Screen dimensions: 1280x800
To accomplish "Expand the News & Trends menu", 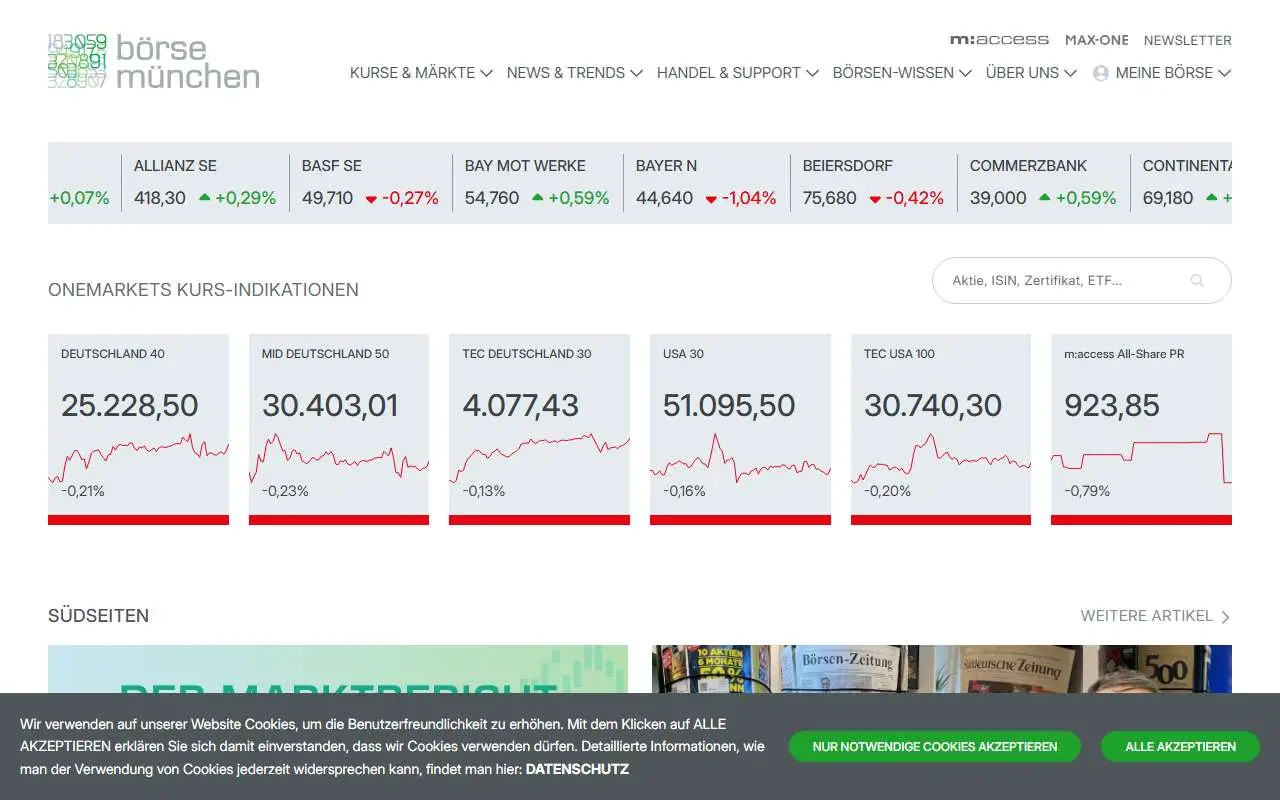I will pos(574,73).
